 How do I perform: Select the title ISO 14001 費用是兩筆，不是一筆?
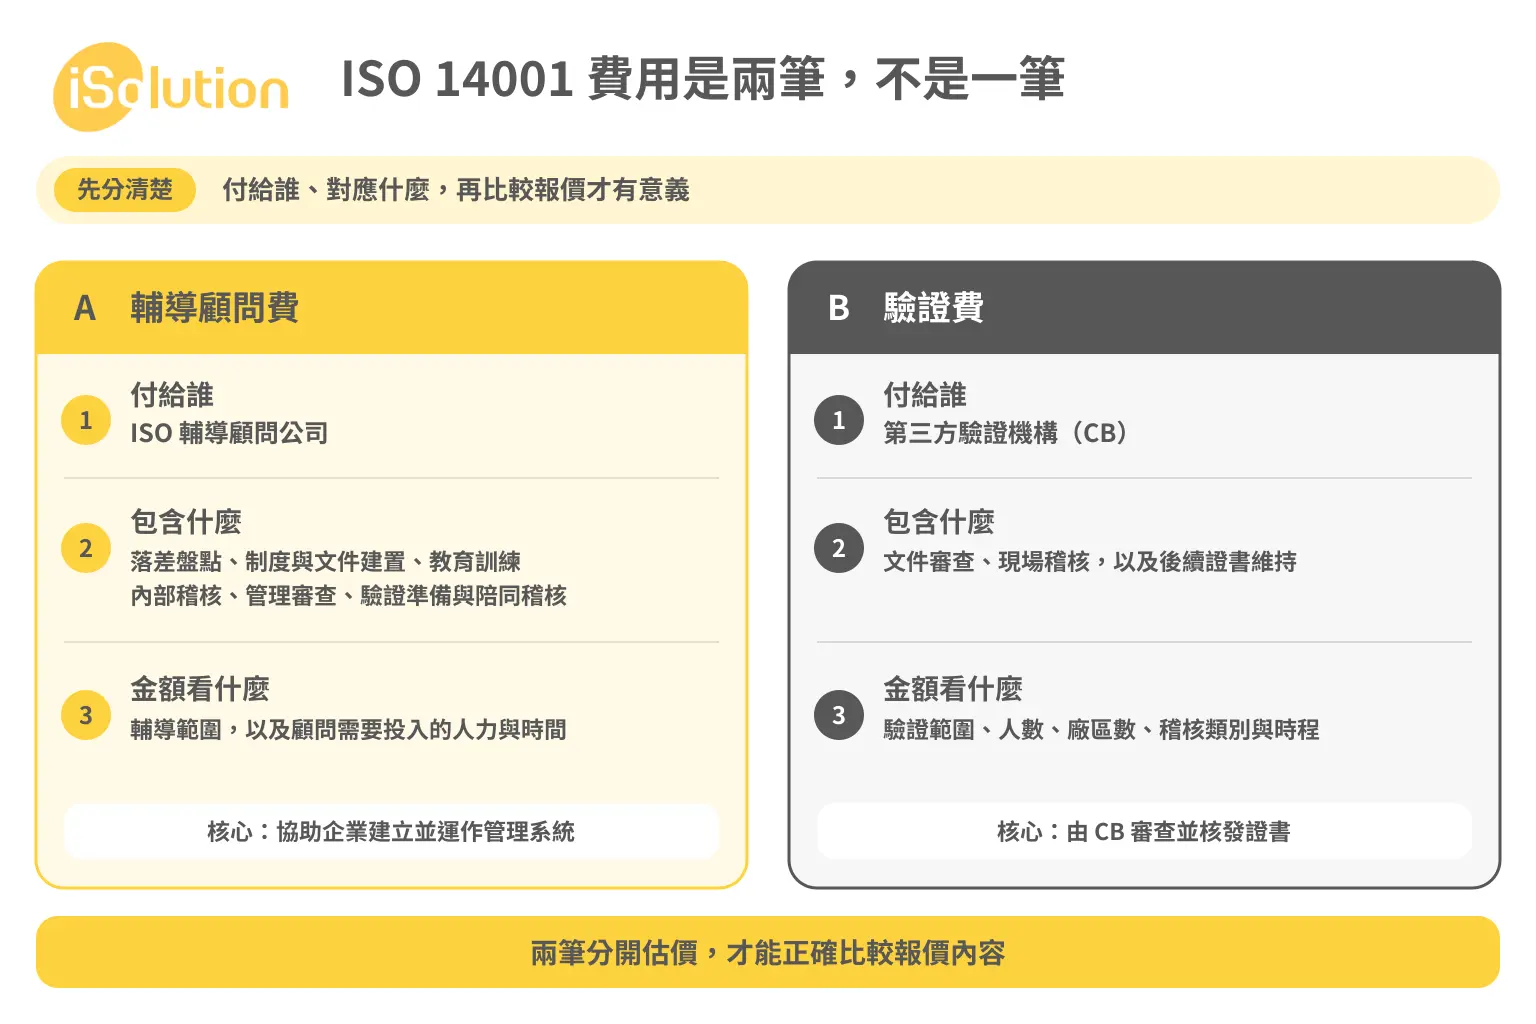click(703, 79)
